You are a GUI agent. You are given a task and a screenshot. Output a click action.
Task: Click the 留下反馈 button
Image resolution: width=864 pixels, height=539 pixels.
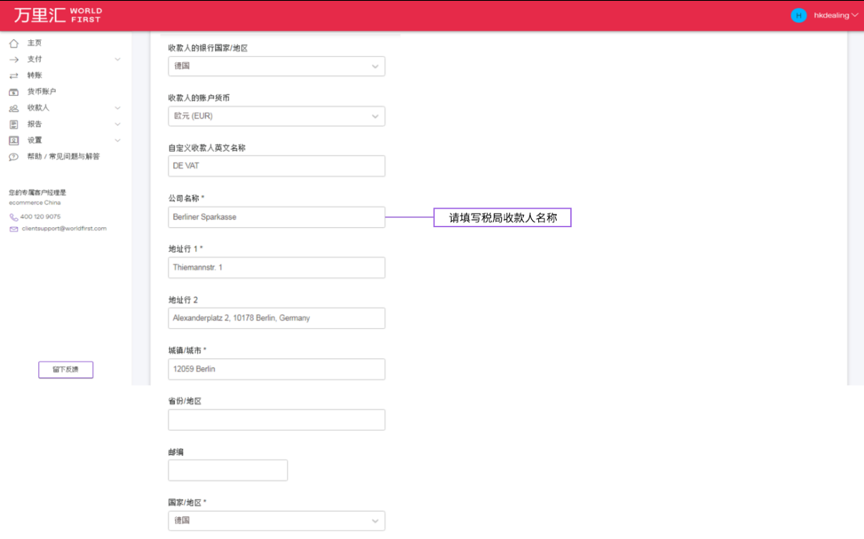66,369
